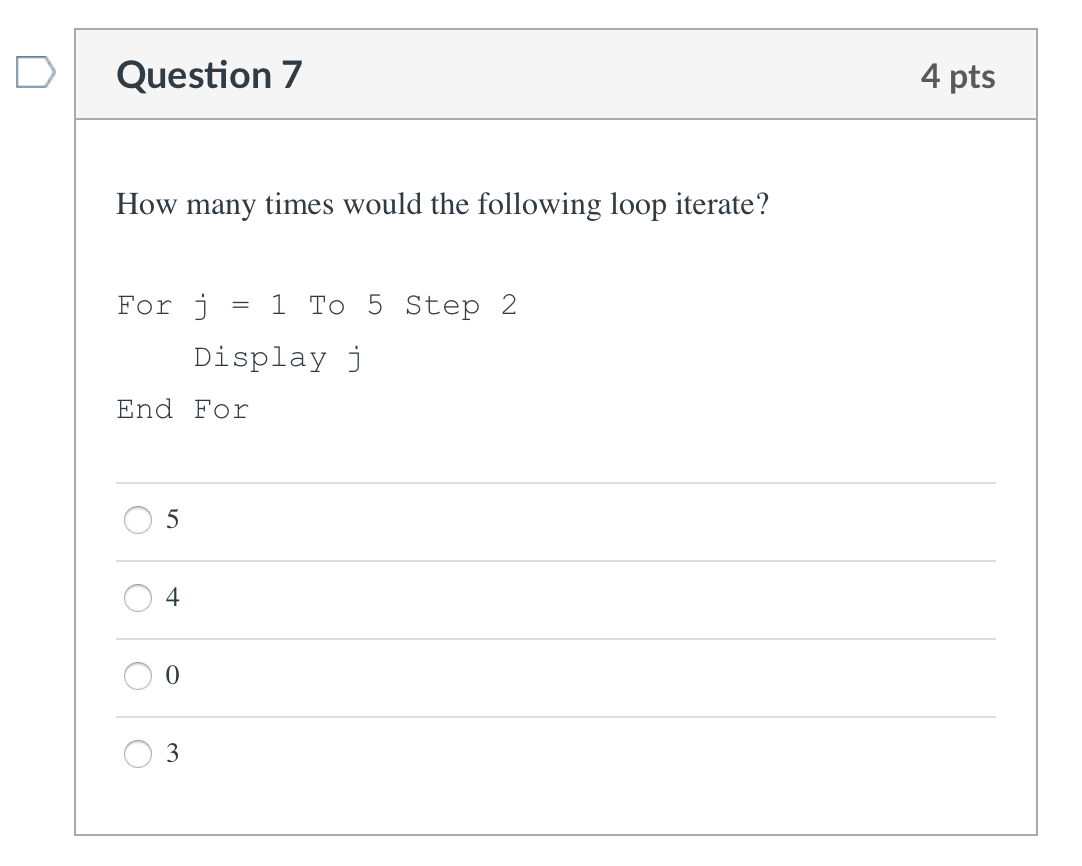This screenshot has height=866, width=1082.
Task: Select the radio button for answer 0
Action: (x=137, y=676)
